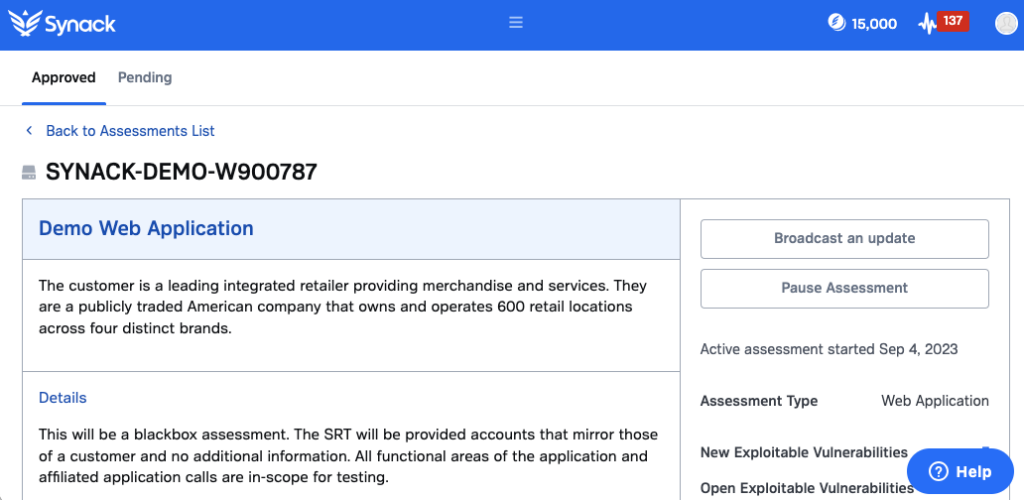This screenshot has width=1024, height=500.
Task: Open the user profile avatar
Action: 1006,23
